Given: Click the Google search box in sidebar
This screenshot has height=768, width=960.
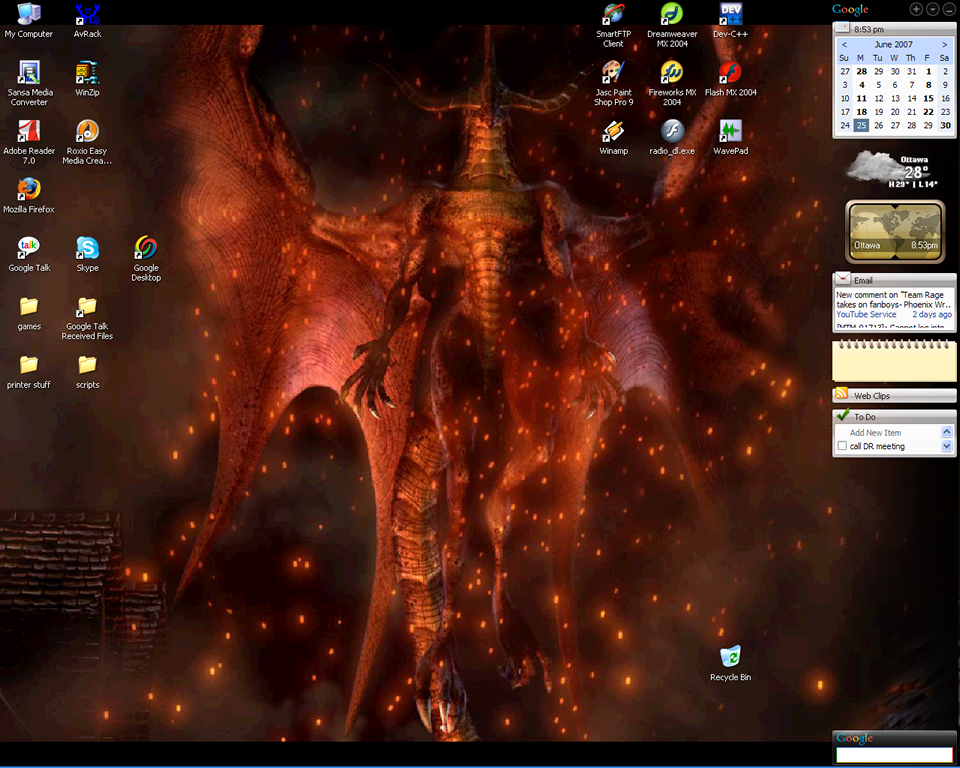Looking at the screenshot, I should coord(894,755).
